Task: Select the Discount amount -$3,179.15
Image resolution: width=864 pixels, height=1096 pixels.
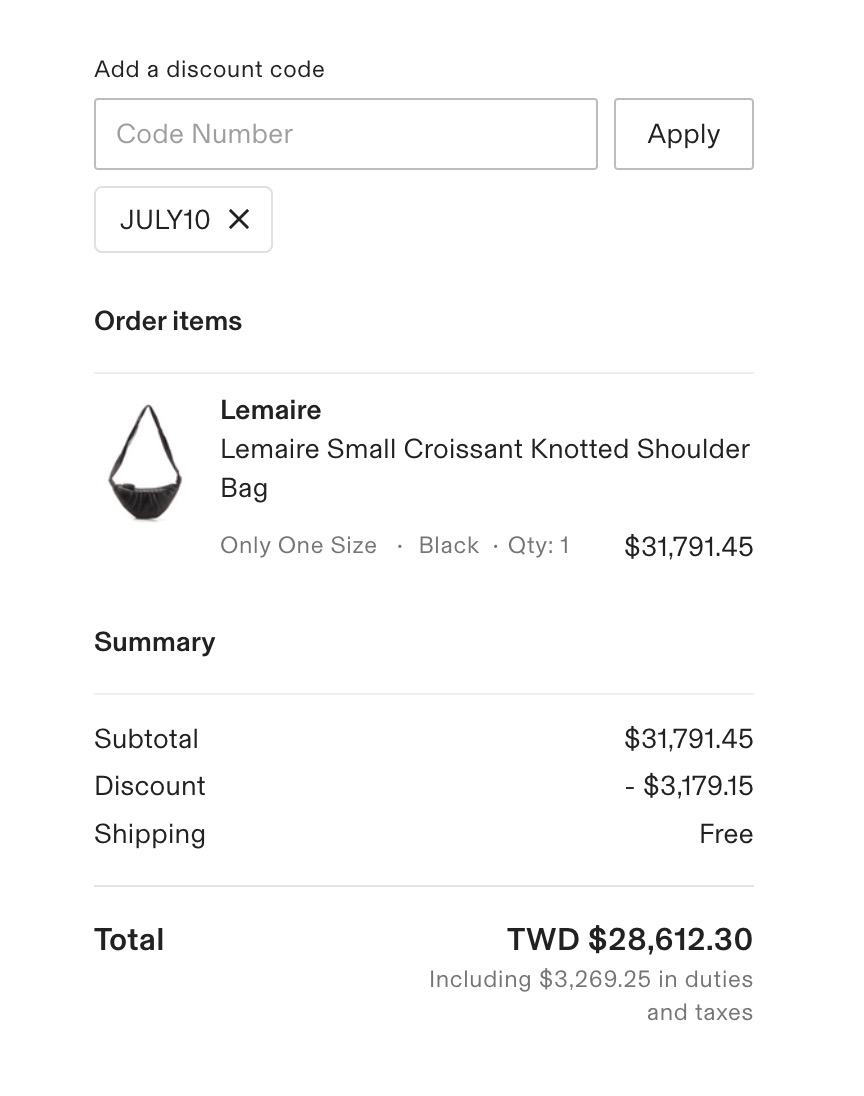Action: [x=689, y=786]
